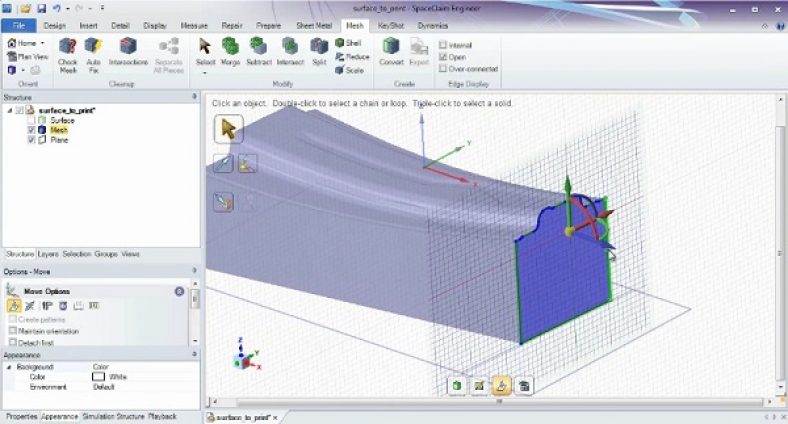Open the Intersections cleanup tool

pos(129,52)
